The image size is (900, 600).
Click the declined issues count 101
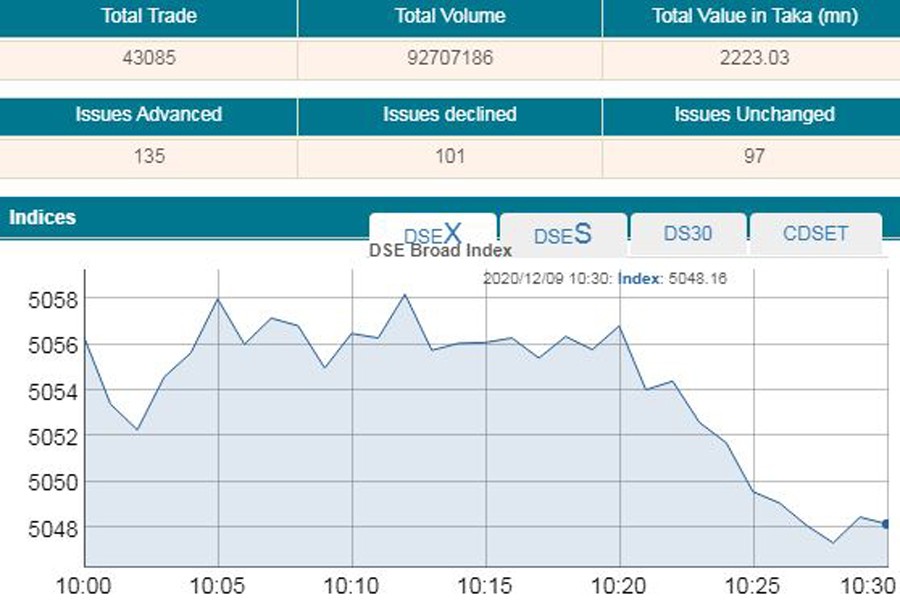click(x=450, y=156)
